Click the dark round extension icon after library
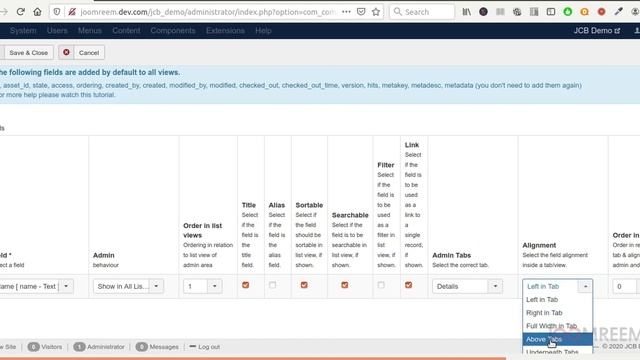 tap(483, 12)
